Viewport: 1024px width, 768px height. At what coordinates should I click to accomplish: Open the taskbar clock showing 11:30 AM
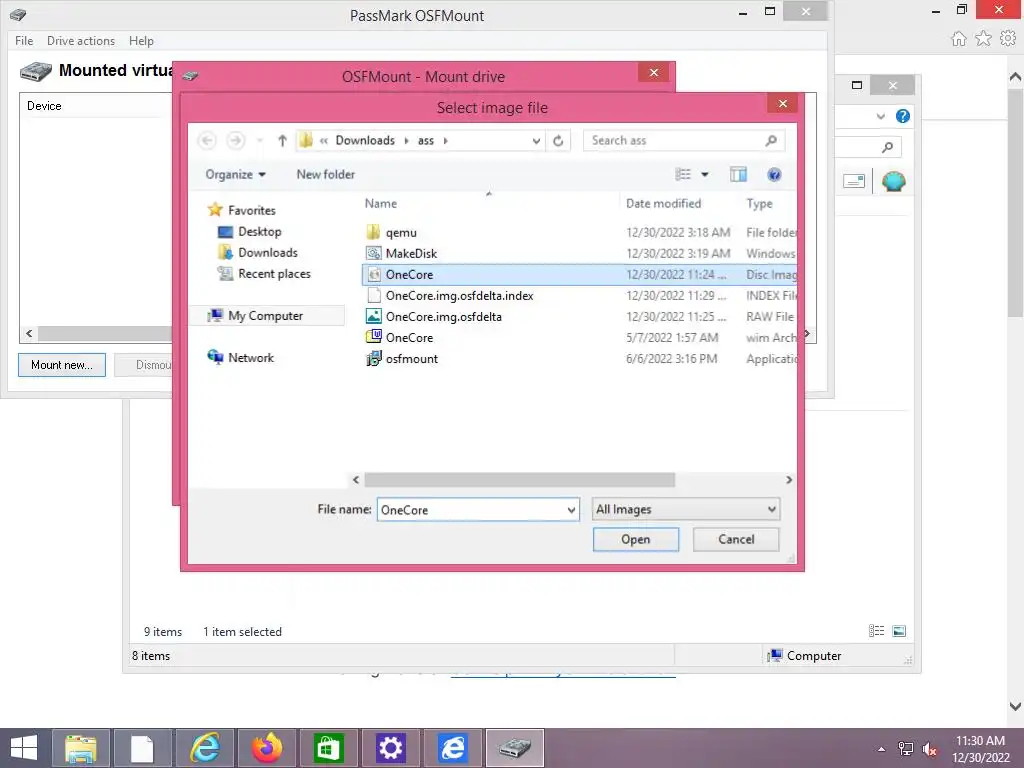(x=980, y=749)
